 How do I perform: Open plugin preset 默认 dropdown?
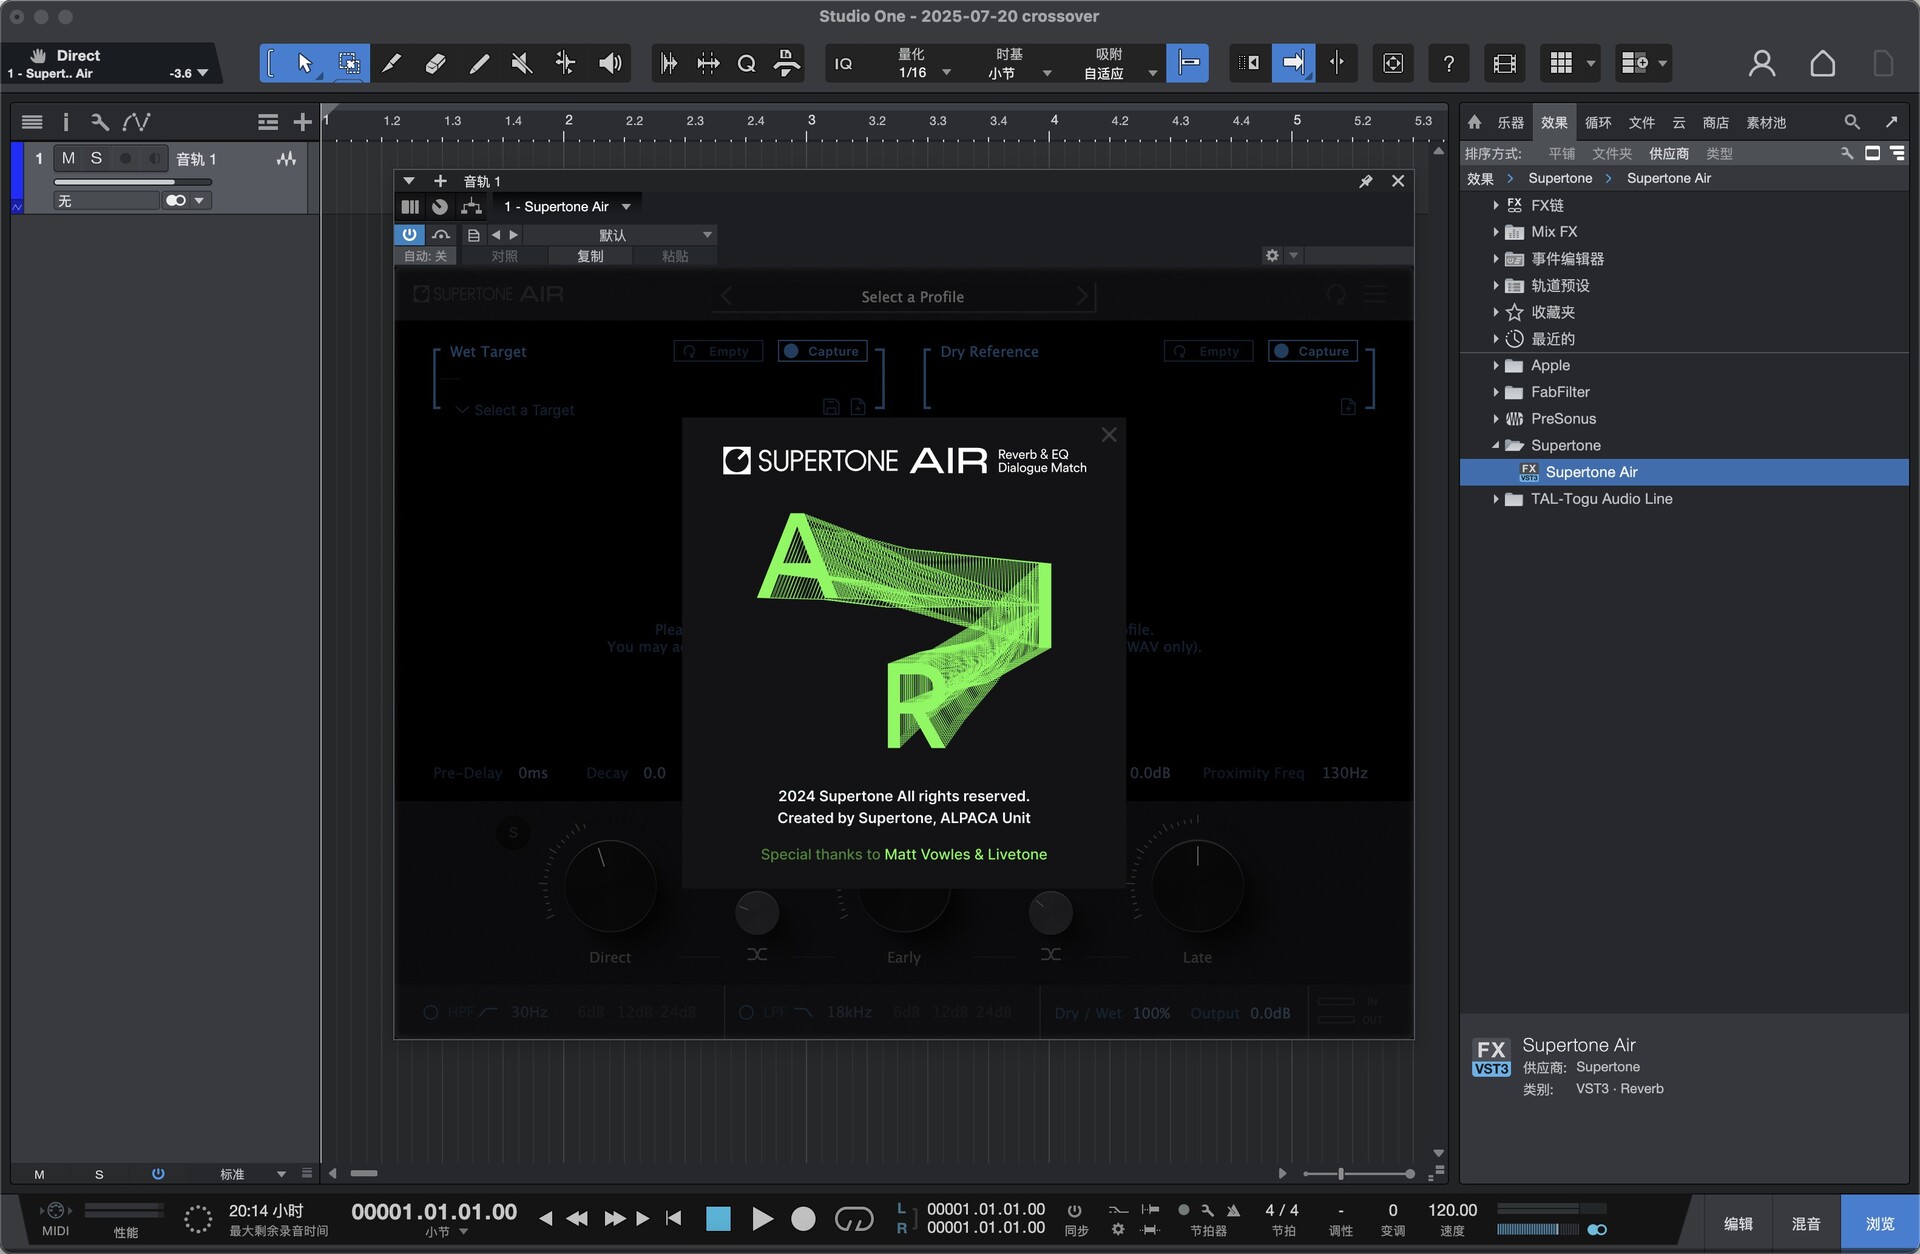pos(620,234)
